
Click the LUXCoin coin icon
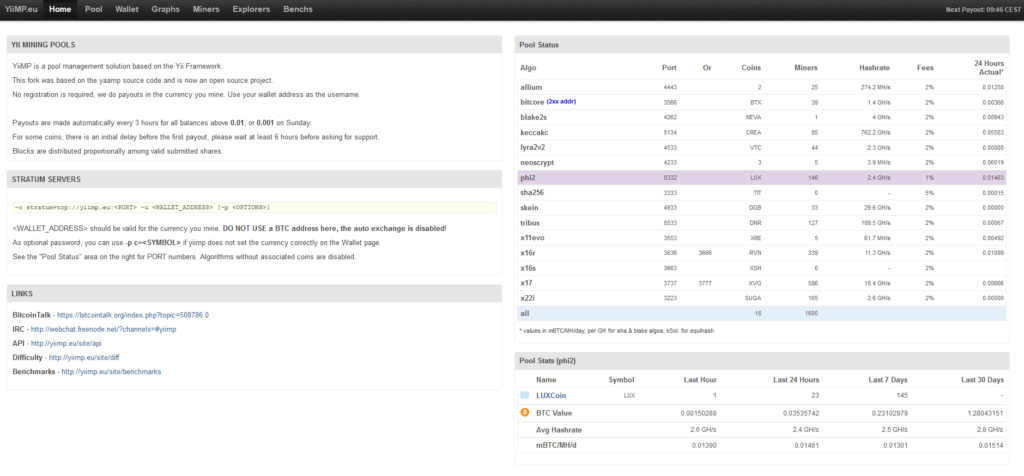pos(525,396)
